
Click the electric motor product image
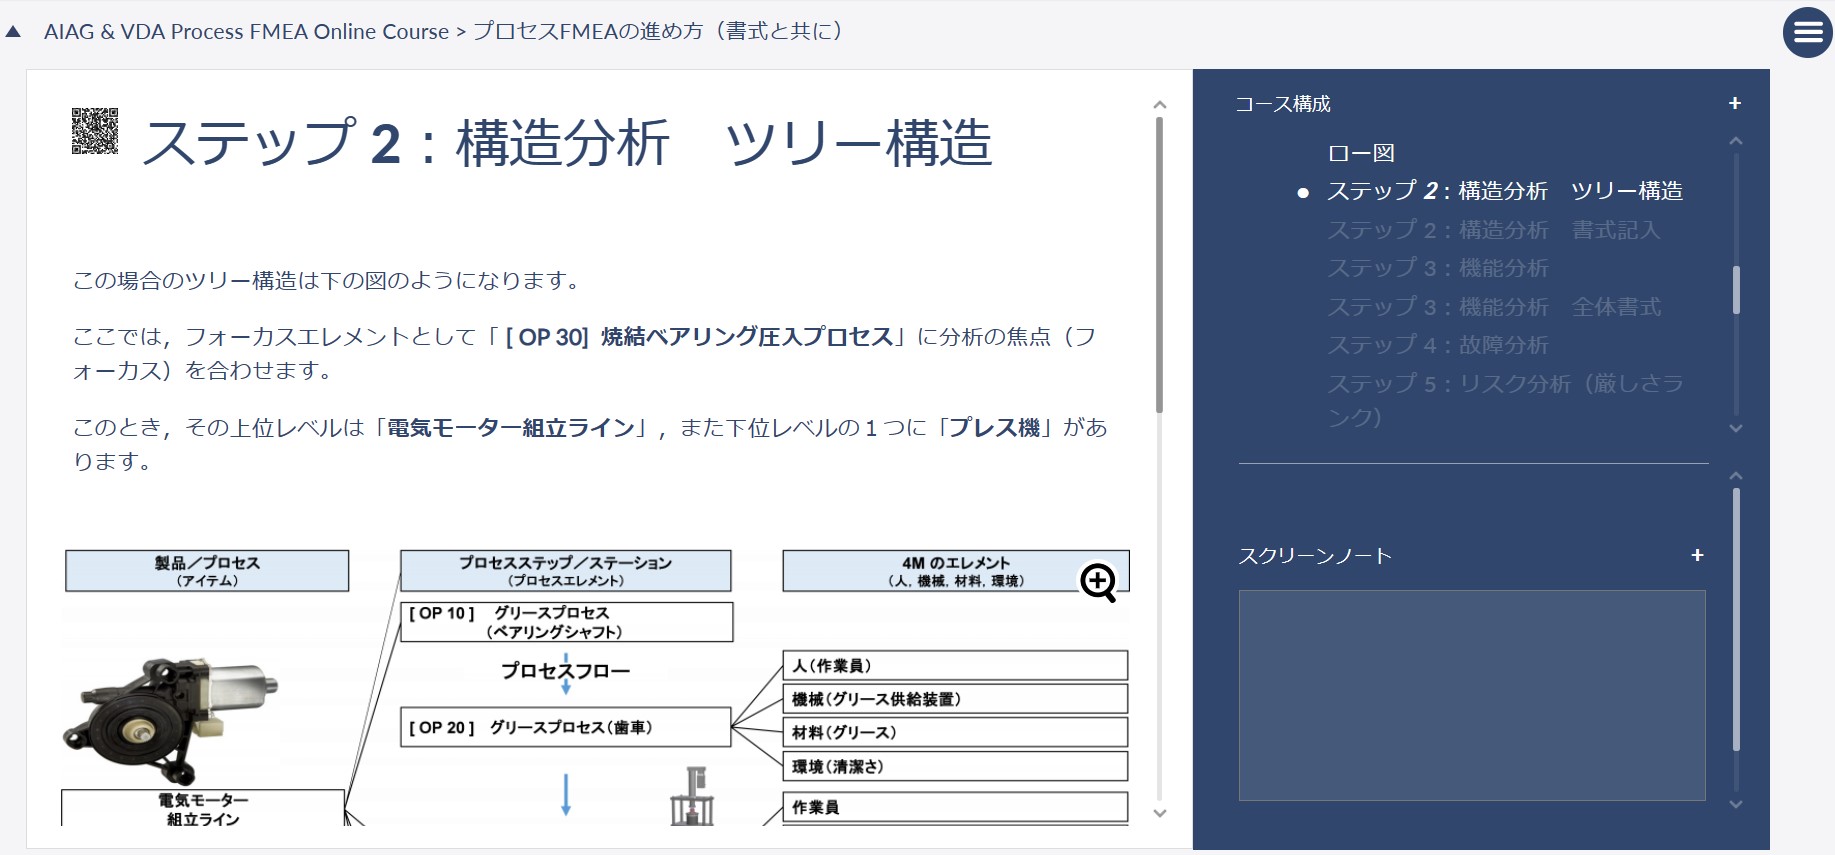click(x=170, y=719)
